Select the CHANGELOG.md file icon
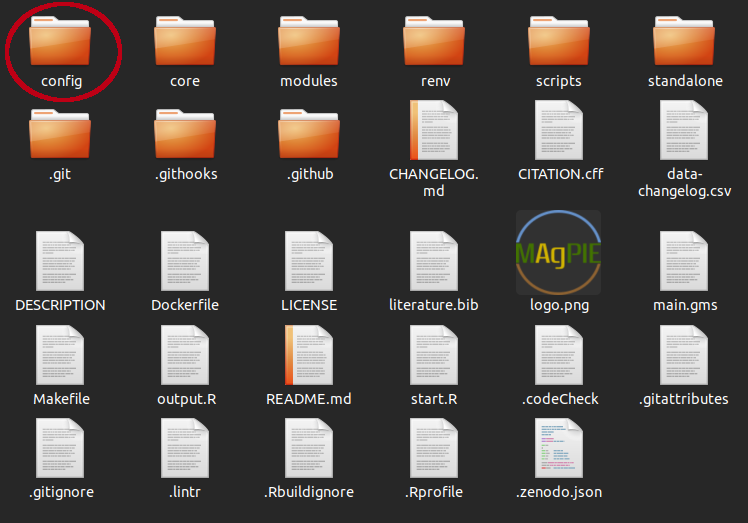Image resolution: width=748 pixels, height=523 pixels. [x=434, y=130]
